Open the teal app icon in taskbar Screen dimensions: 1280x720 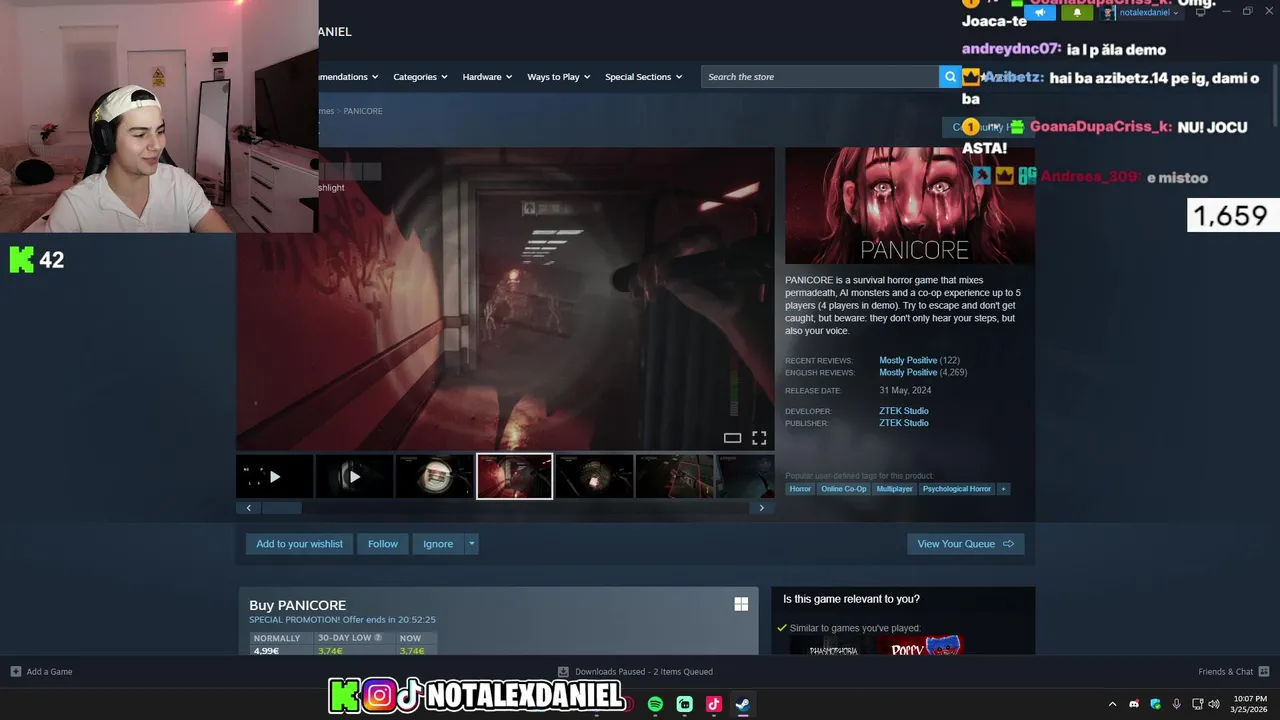tap(684, 704)
